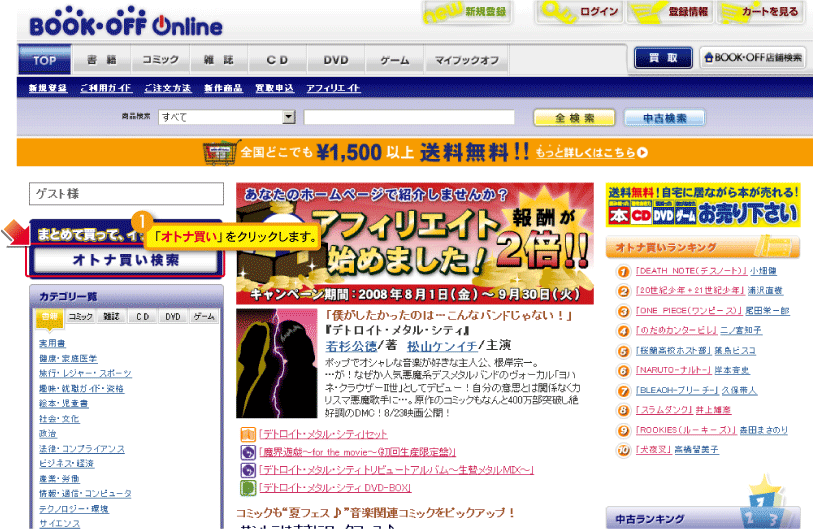Click the 中古検索 button
Image resolution: width=813 pixels, height=529 pixels.
point(664,118)
